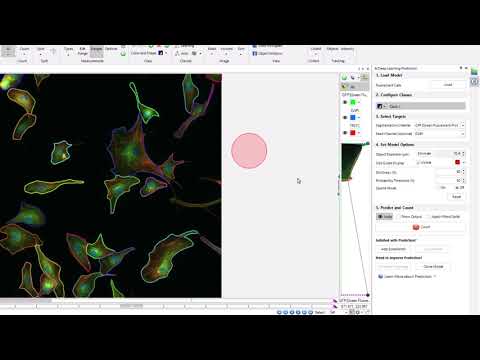Adjust the Probability Threshold stepper
This screenshot has width=480, height=360.
pos(464,180)
